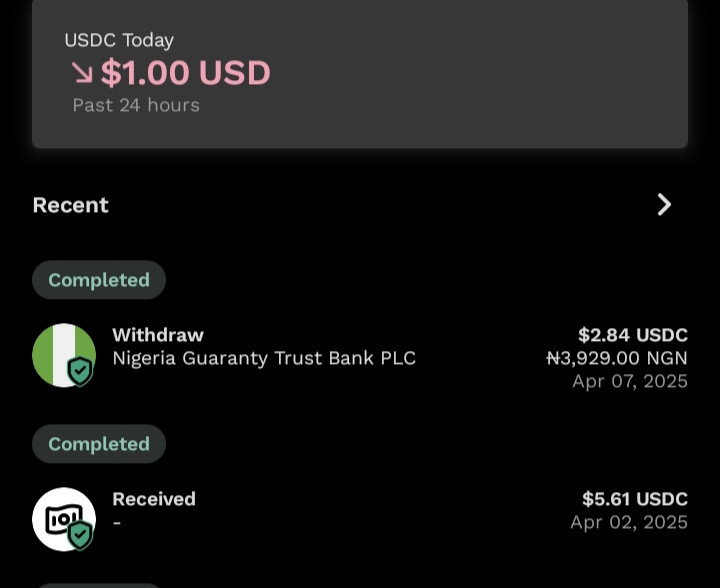This screenshot has width=720, height=588.
Task: Open Nigeria Guaranty Trust Bank PLC entry
Action: pos(264,358)
